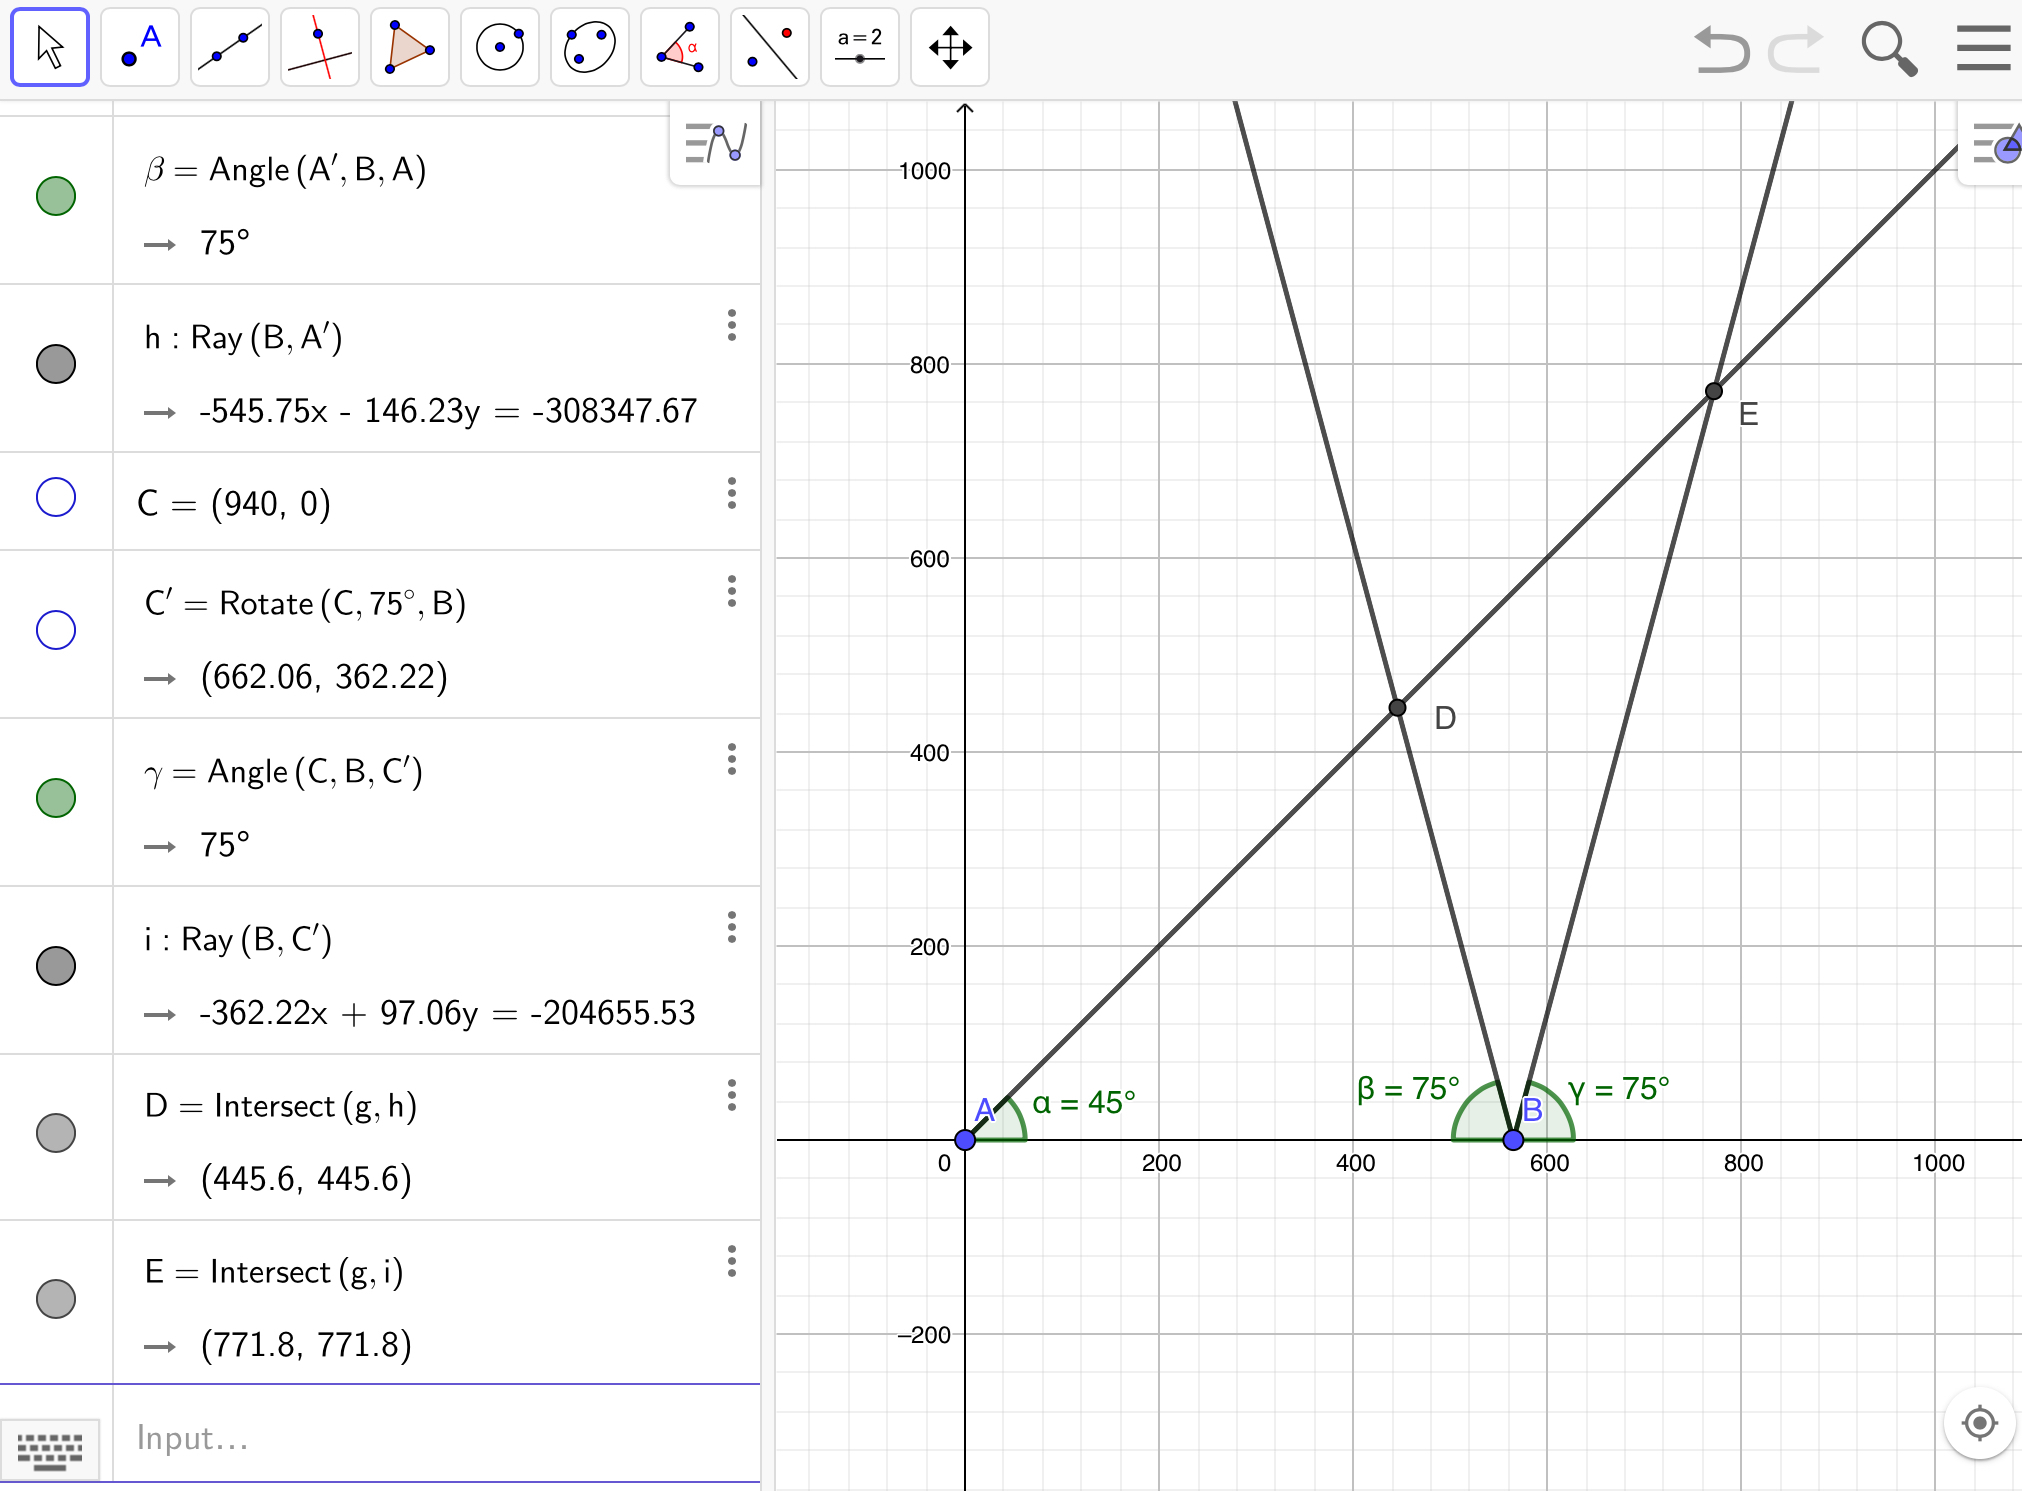Select the Perpendicular Line tool

coord(320,47)
